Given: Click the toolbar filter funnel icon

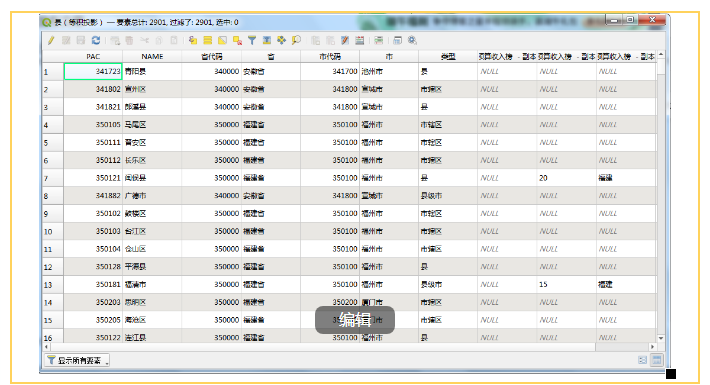Looking at the screenshot, I should point(252,40).
